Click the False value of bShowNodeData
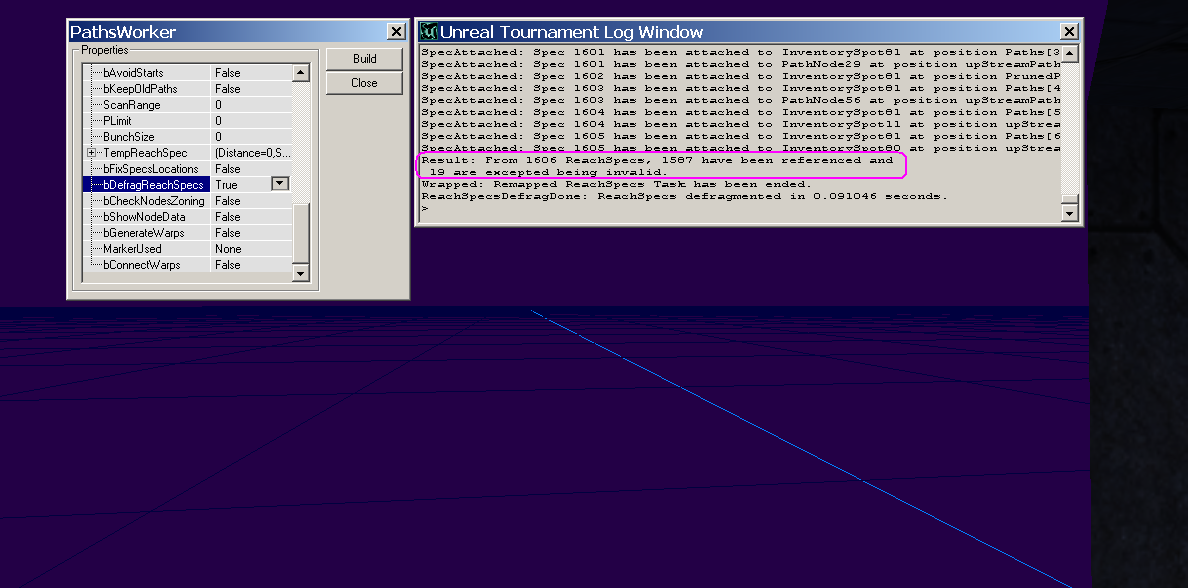The image size is (1188, 588). (227, 217)
